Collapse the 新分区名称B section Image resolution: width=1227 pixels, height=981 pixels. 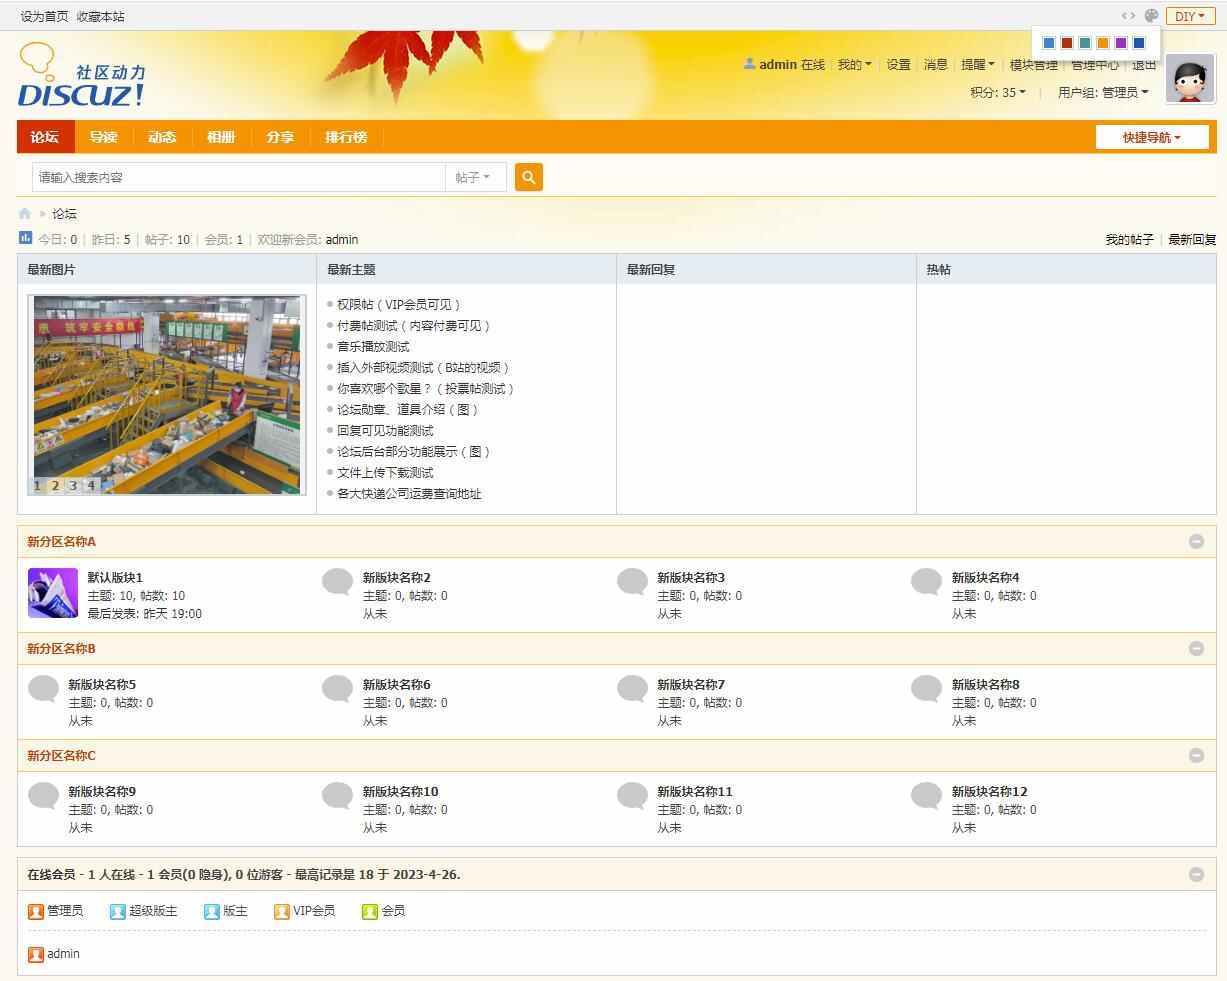click(1196, 648)
